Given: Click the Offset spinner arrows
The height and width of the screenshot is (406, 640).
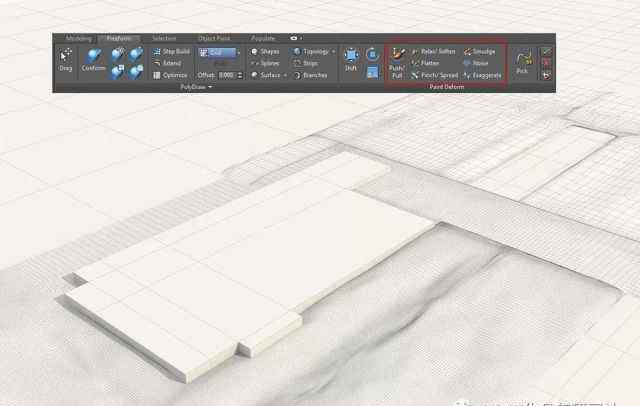Looking at the screenshot, I should point(240,75).
